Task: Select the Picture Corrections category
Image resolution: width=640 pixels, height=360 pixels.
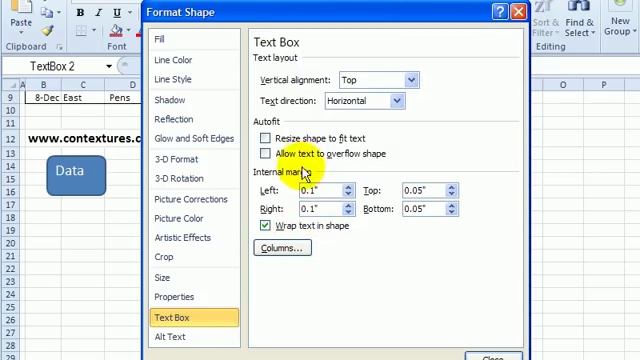Action: (194, 199)
